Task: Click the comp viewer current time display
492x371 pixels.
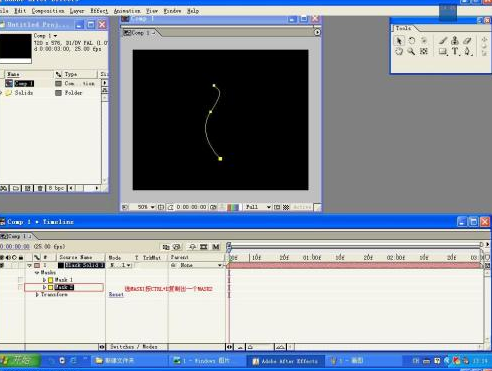Action: point(191,207)
